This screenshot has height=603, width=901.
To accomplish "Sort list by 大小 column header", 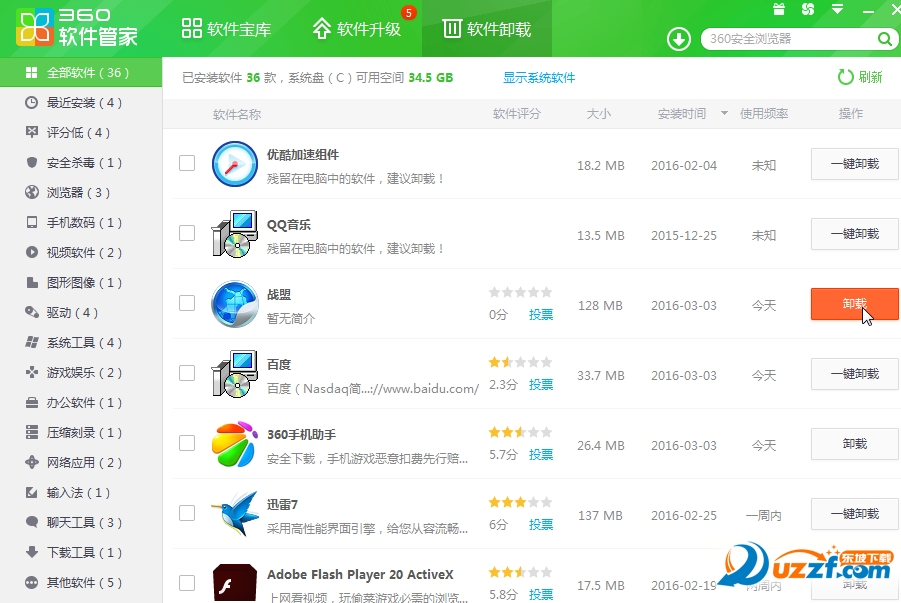I will 598,114.
